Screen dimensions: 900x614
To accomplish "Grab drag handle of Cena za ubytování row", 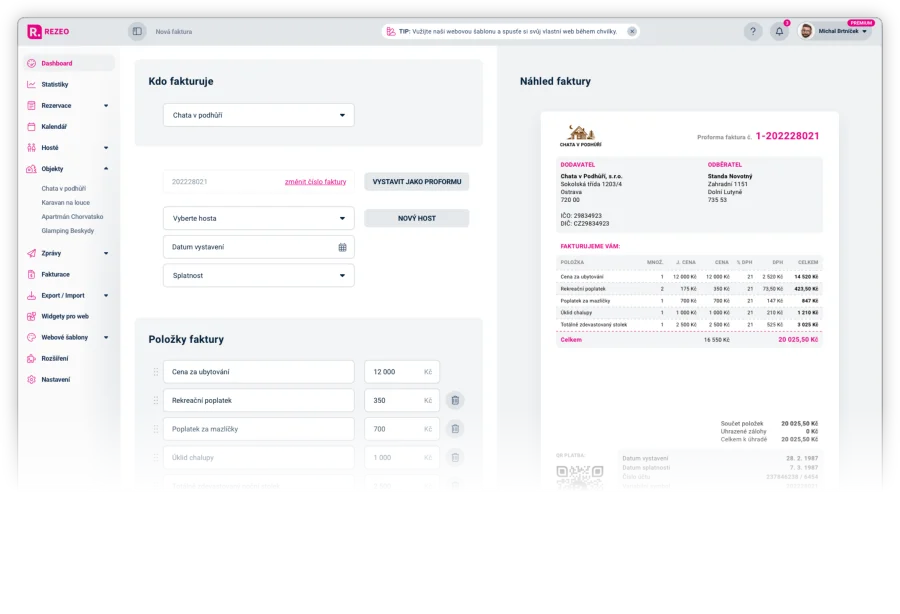I will 156,372.
